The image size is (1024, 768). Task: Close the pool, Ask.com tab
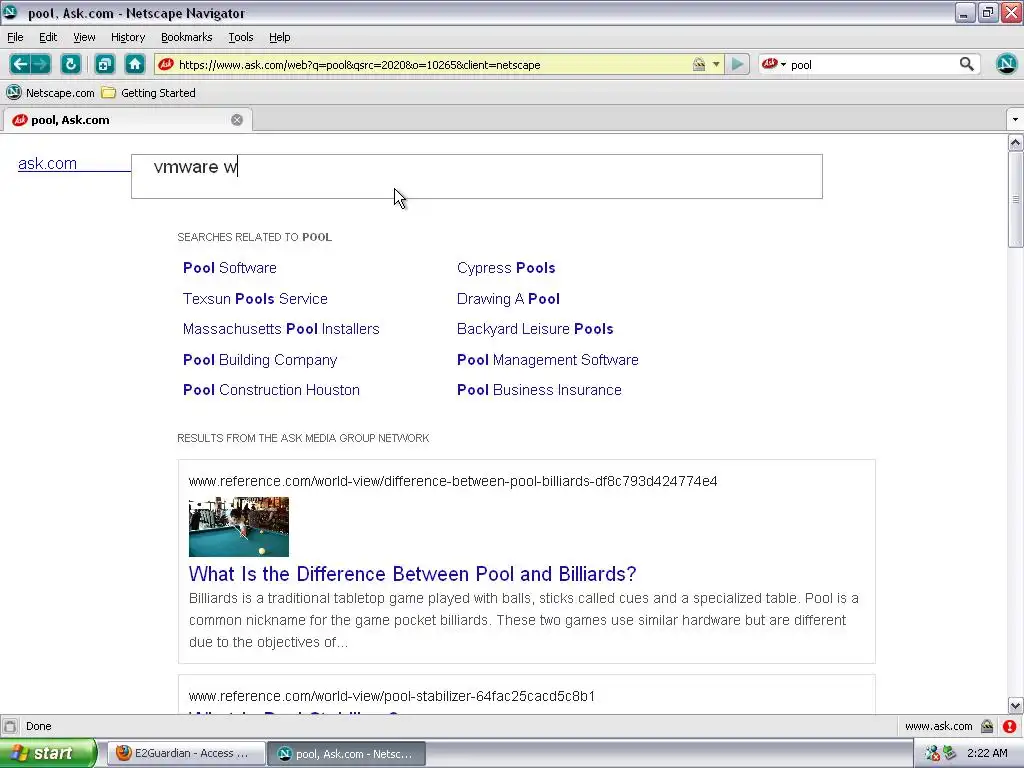[237, 120]
